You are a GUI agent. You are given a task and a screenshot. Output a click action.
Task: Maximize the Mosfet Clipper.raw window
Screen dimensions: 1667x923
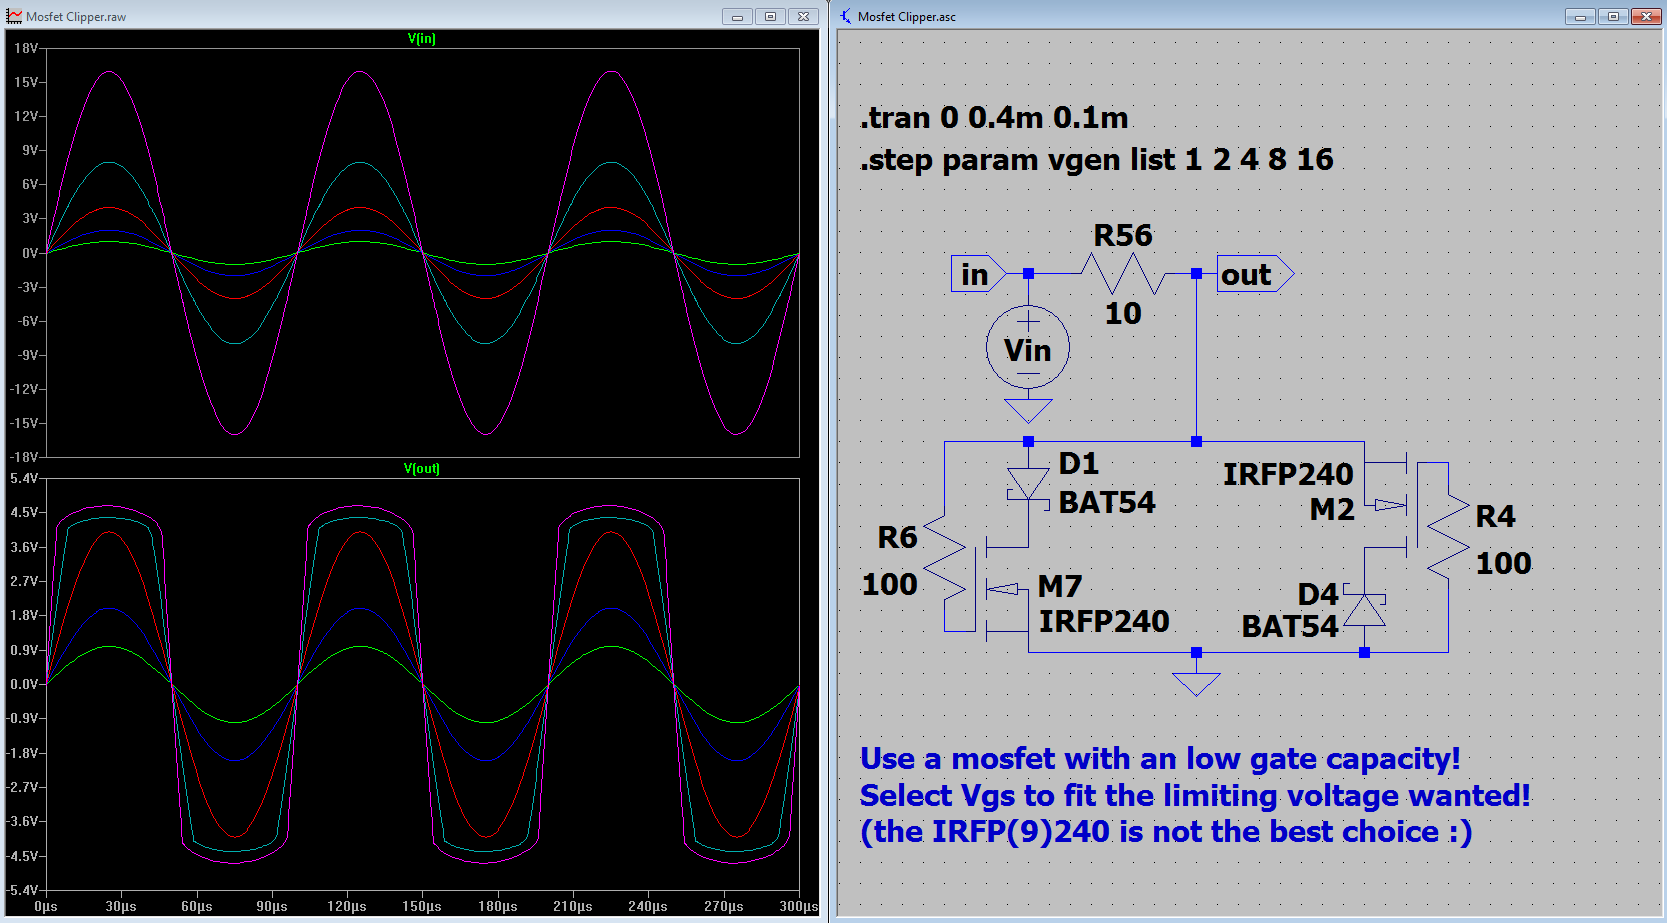point(770,17)
